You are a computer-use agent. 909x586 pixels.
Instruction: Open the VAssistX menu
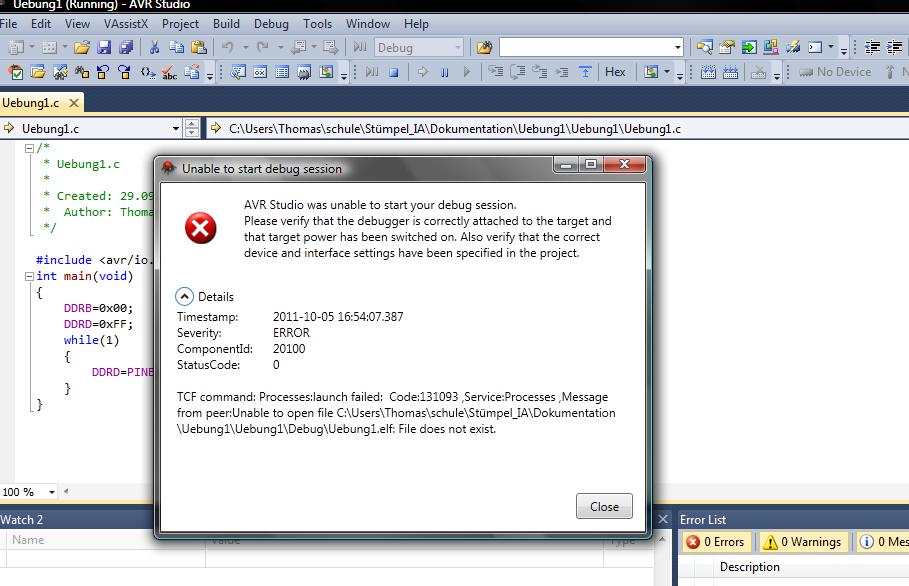(126, 24)
